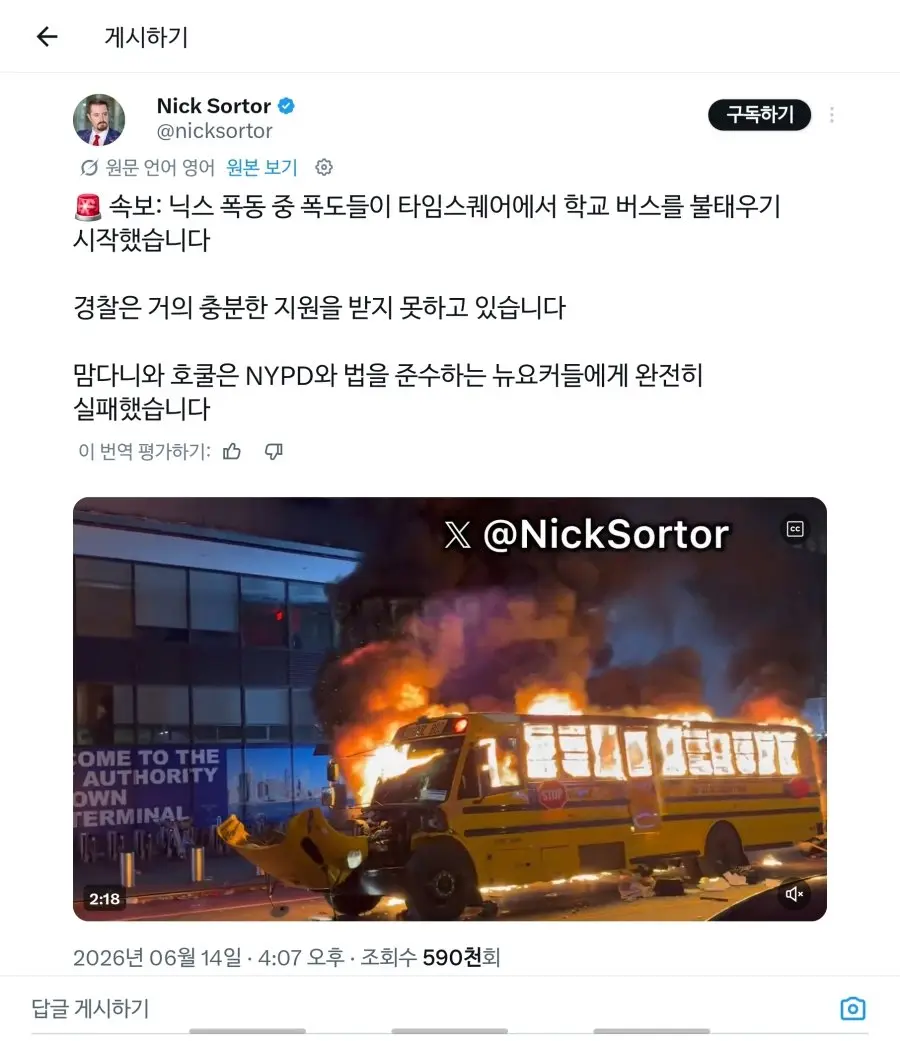Screen dimensions: 900x1041
Task: Open the three-dot more options menu
Action: 832,115
